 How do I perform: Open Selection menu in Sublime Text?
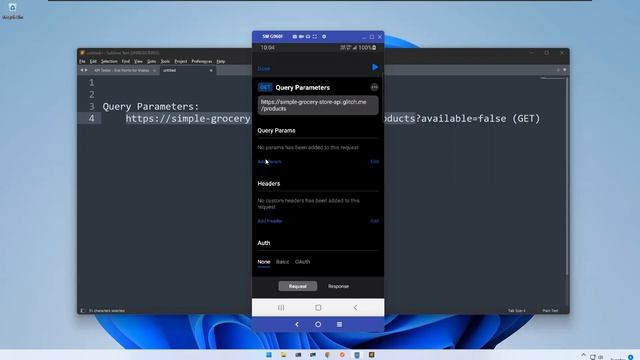point(109,61)
